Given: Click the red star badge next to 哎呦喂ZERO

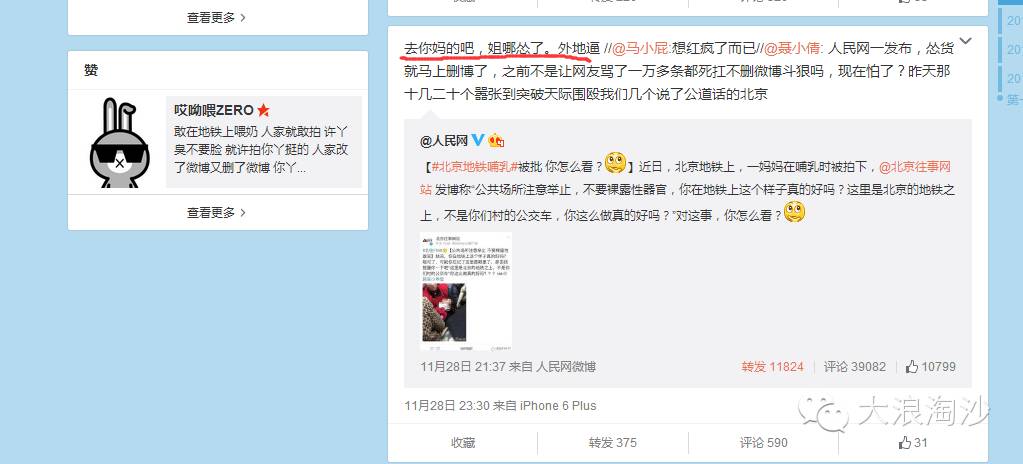Looking at the screenshot, I should [x=263, y=110].
